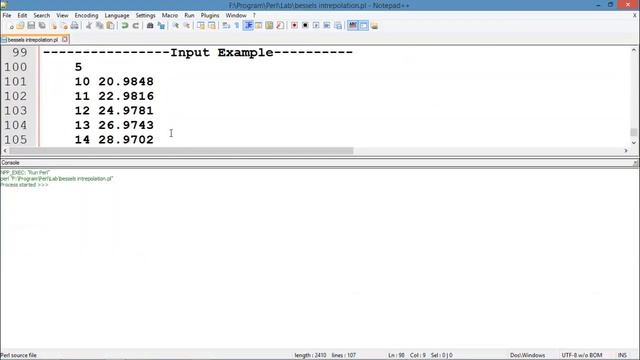The image size is (640, 360).
Task: Toggle the INS insert mode indicator
Action: tap(622, 355)
